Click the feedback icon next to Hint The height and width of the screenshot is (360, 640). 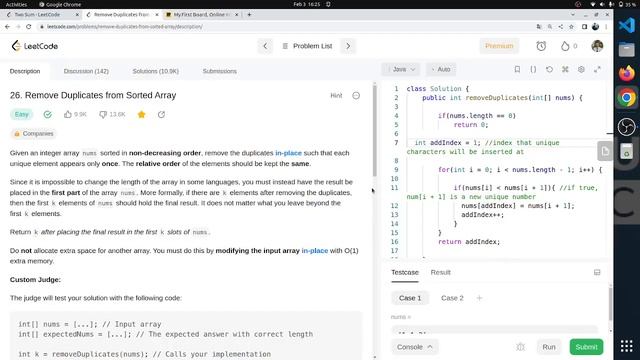click(x=356, y=96)
